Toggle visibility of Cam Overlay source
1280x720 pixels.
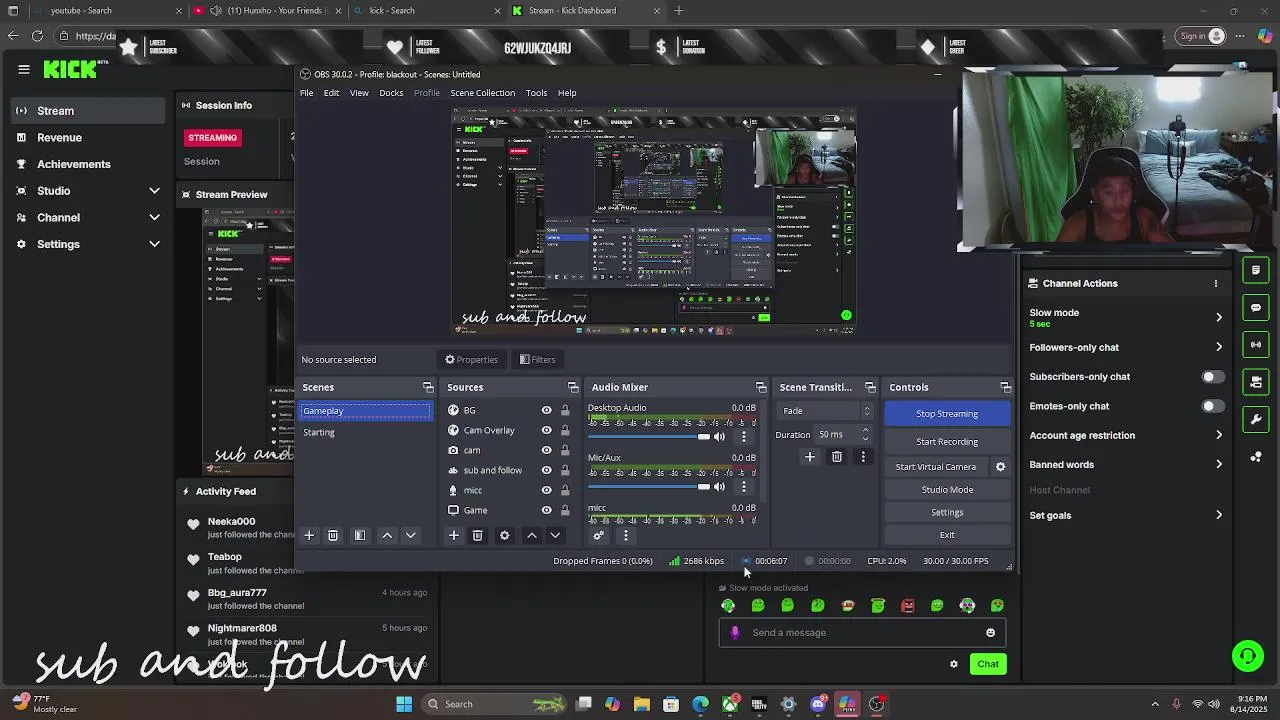(x=546, y=430)
